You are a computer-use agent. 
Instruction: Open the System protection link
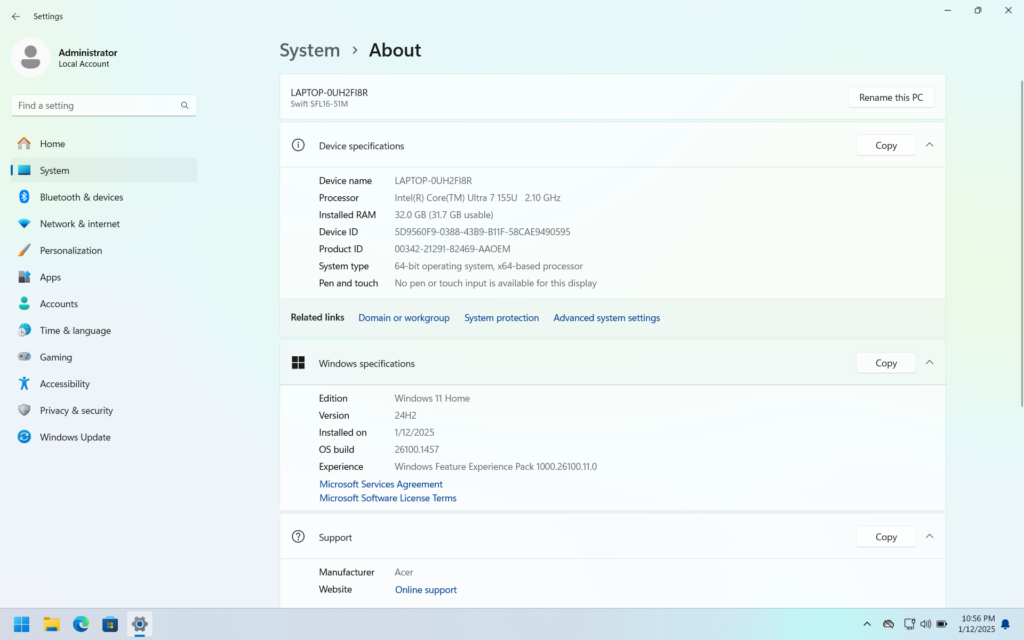point(502,318)
